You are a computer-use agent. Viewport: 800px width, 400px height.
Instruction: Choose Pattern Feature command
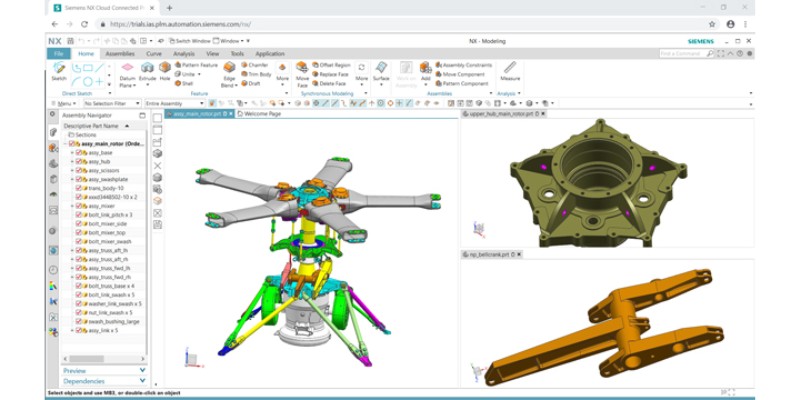pyautogui.click(x=196, y=65)
